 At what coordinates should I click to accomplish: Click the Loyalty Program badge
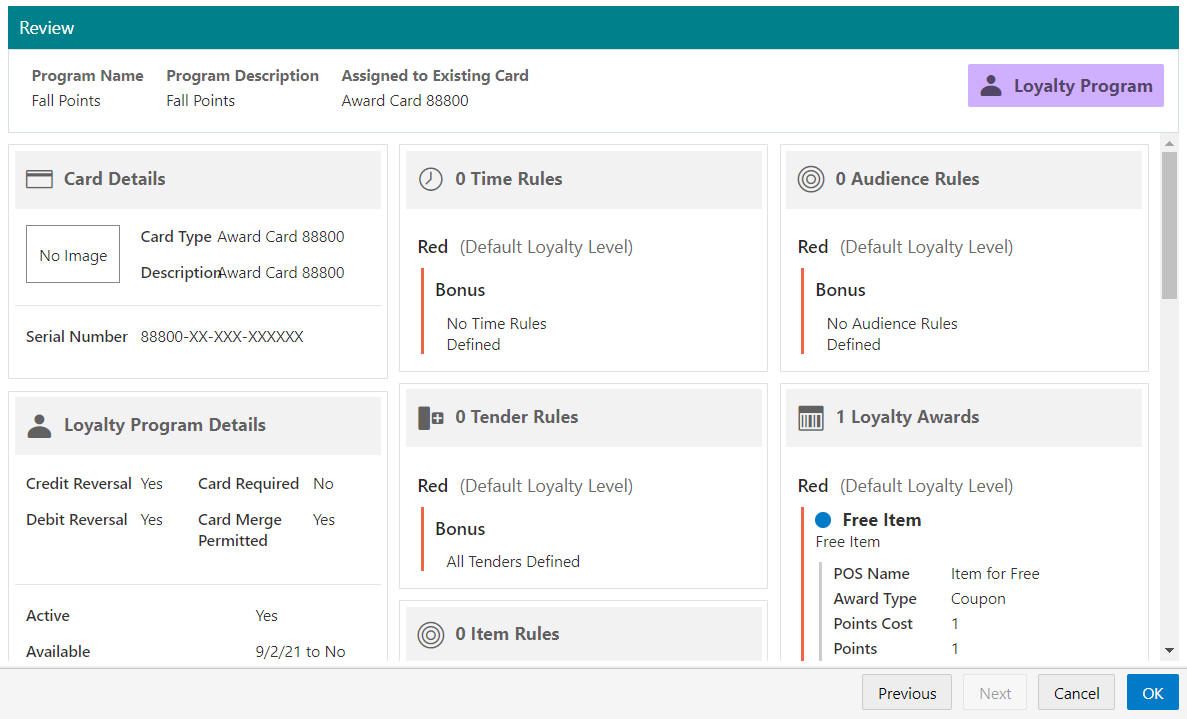[x=1065, y=86]
